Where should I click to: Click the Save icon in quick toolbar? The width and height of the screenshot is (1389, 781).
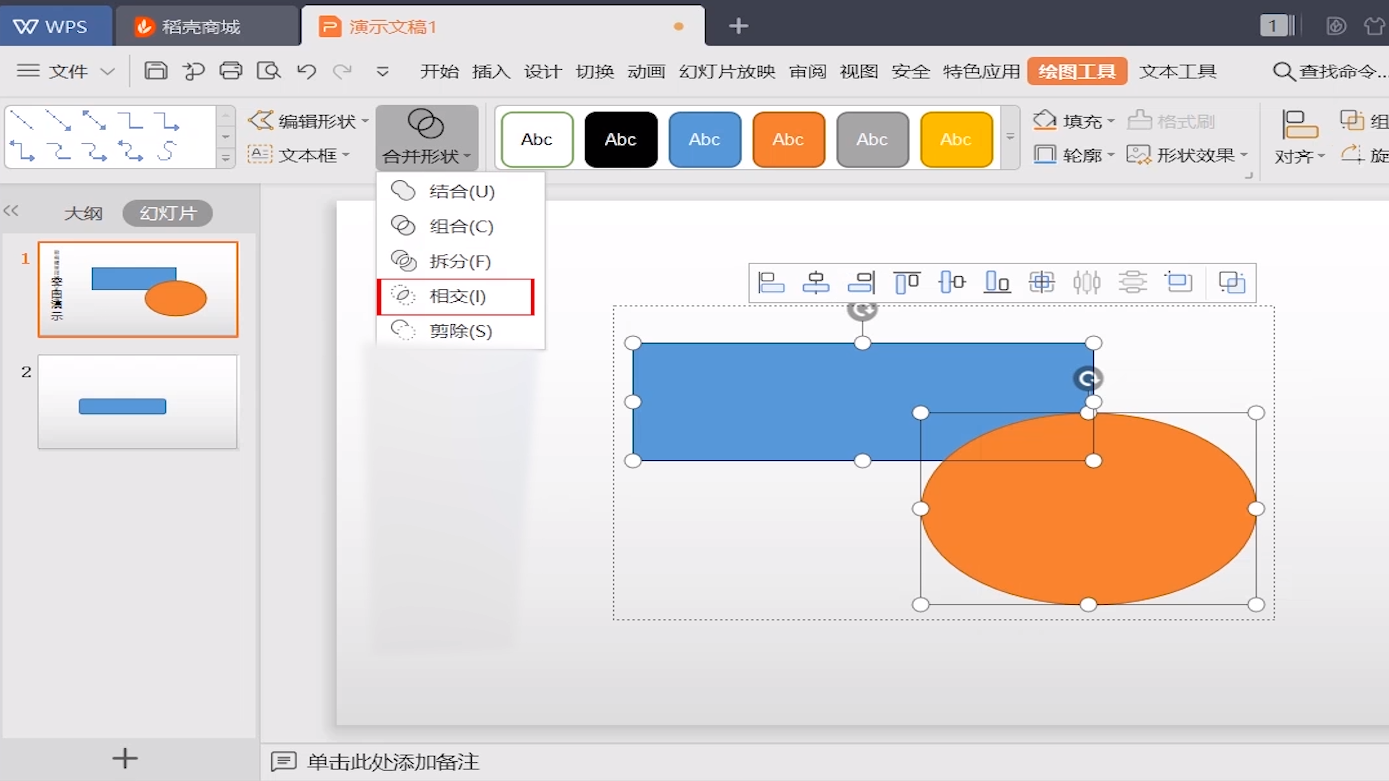156,70
